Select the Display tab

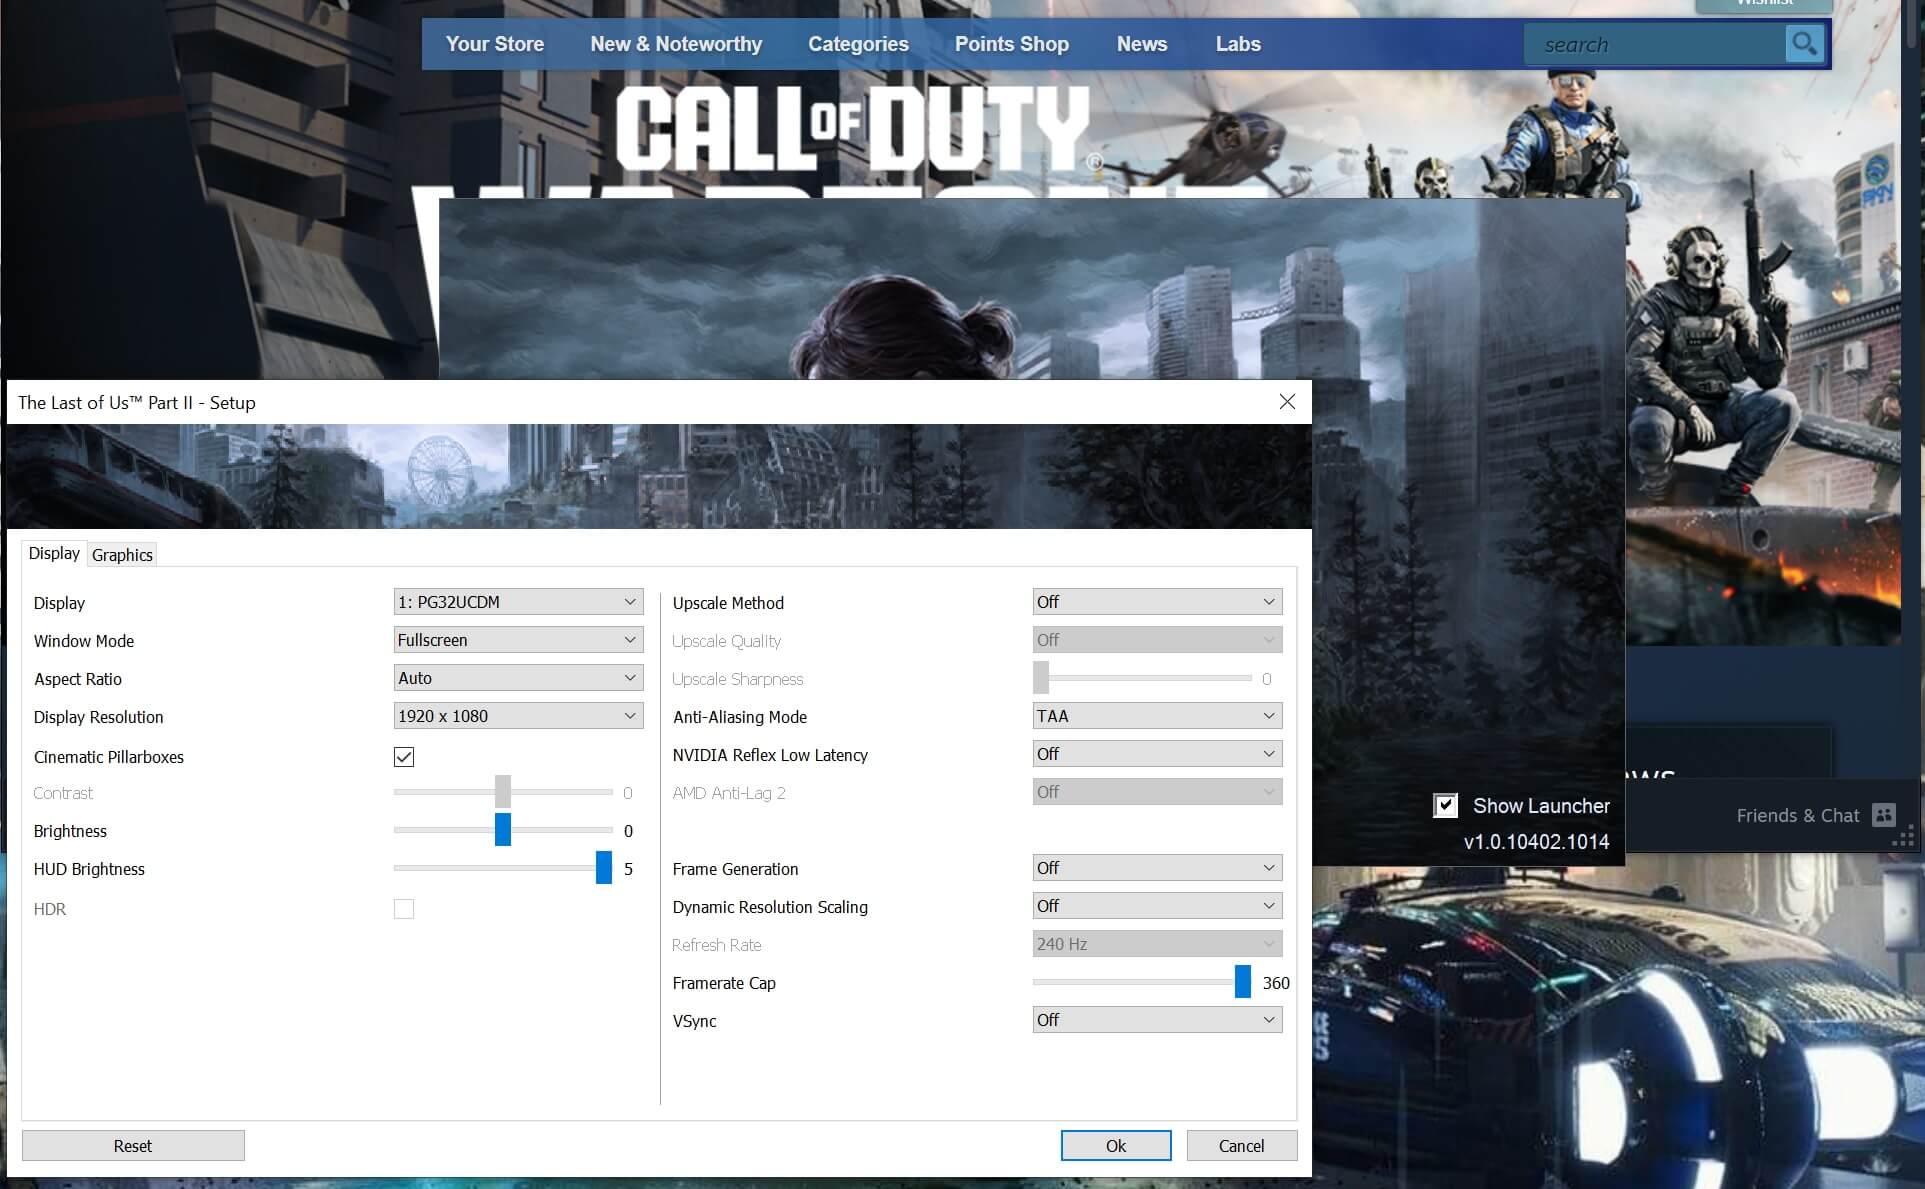(54, 553)
